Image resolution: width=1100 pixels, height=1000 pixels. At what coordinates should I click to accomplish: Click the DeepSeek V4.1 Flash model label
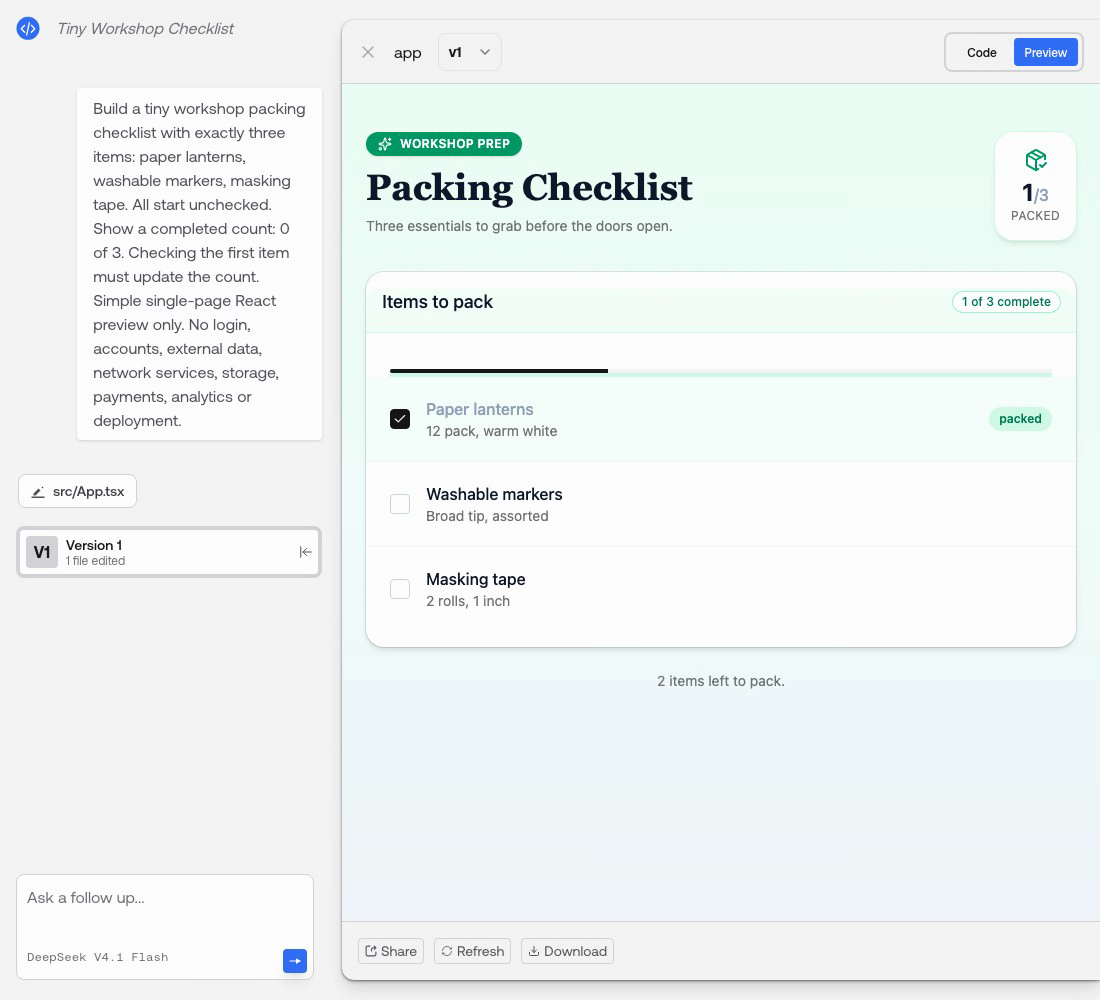(98, 957)
